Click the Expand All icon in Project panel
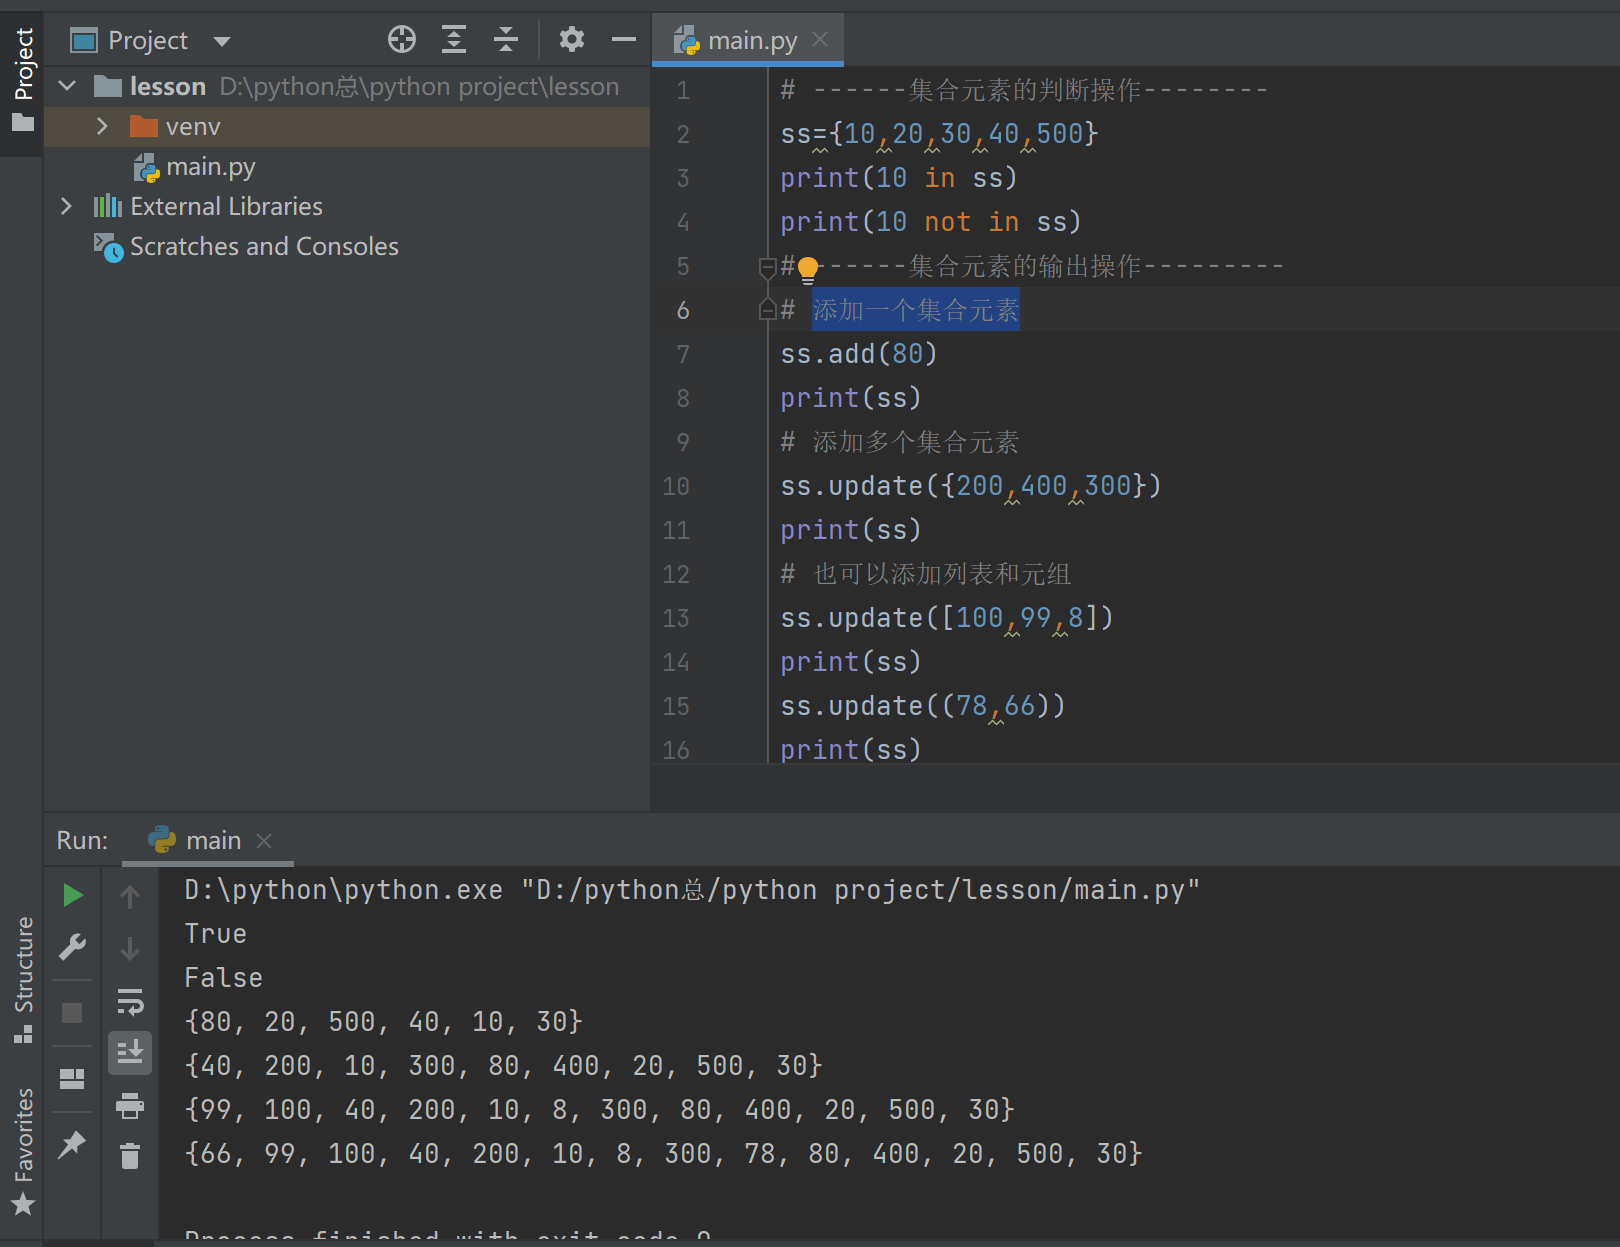Viewport: 1620px width, 1247px height. (454, 40)
